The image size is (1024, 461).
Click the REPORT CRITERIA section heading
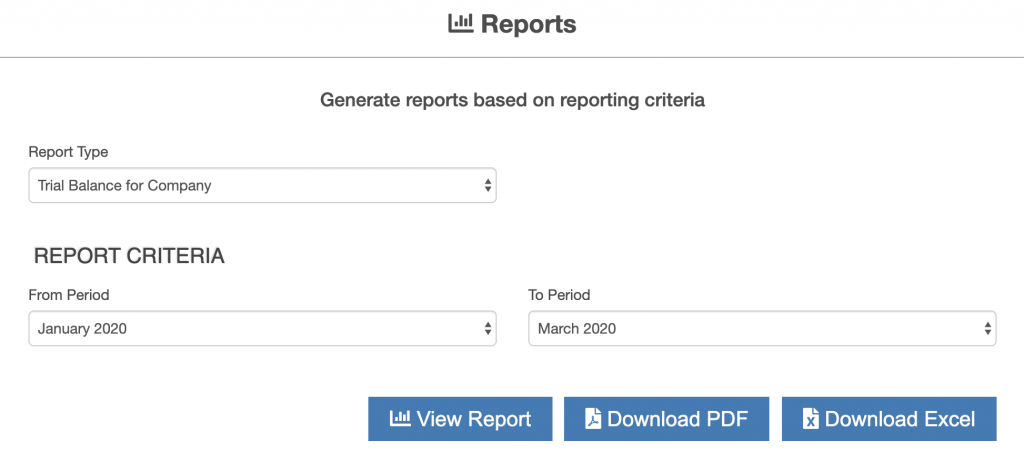click(x=129, y=256)
